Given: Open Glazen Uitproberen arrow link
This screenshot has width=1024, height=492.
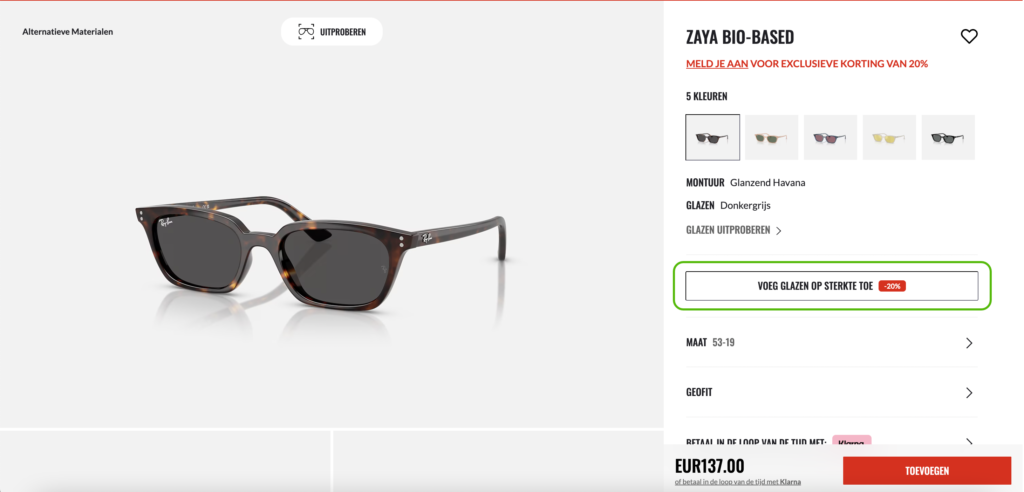Looking at the screenshot, I should point(734,230).
